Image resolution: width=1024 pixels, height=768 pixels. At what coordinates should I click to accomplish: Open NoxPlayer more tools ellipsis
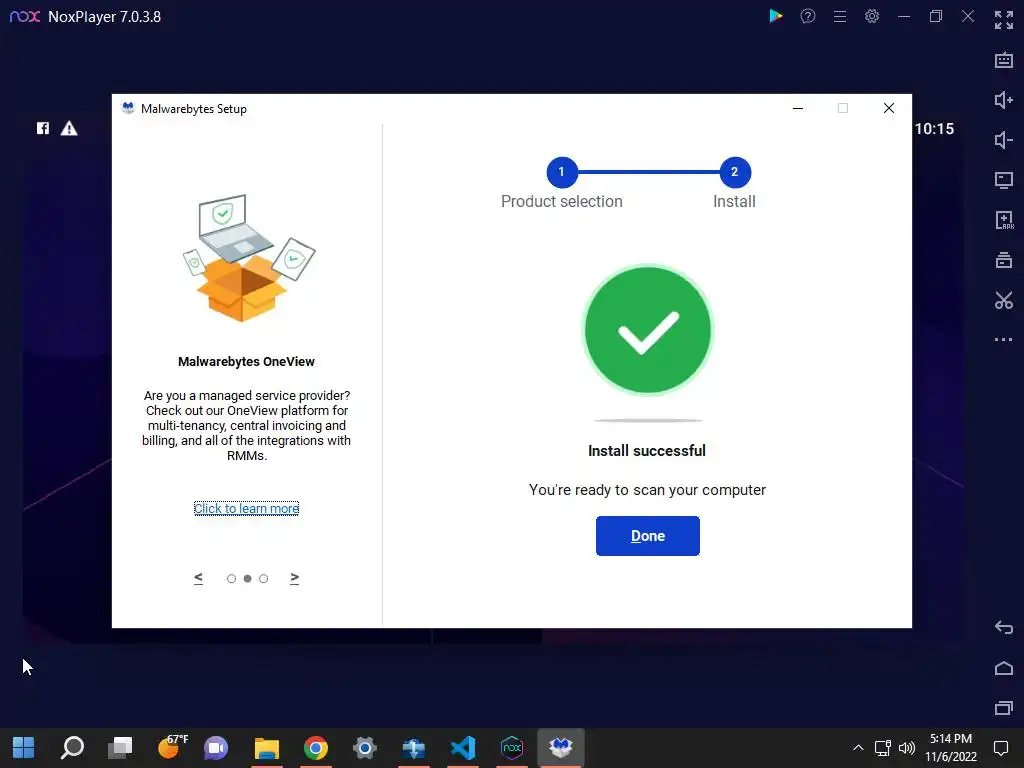[1004, 340]
